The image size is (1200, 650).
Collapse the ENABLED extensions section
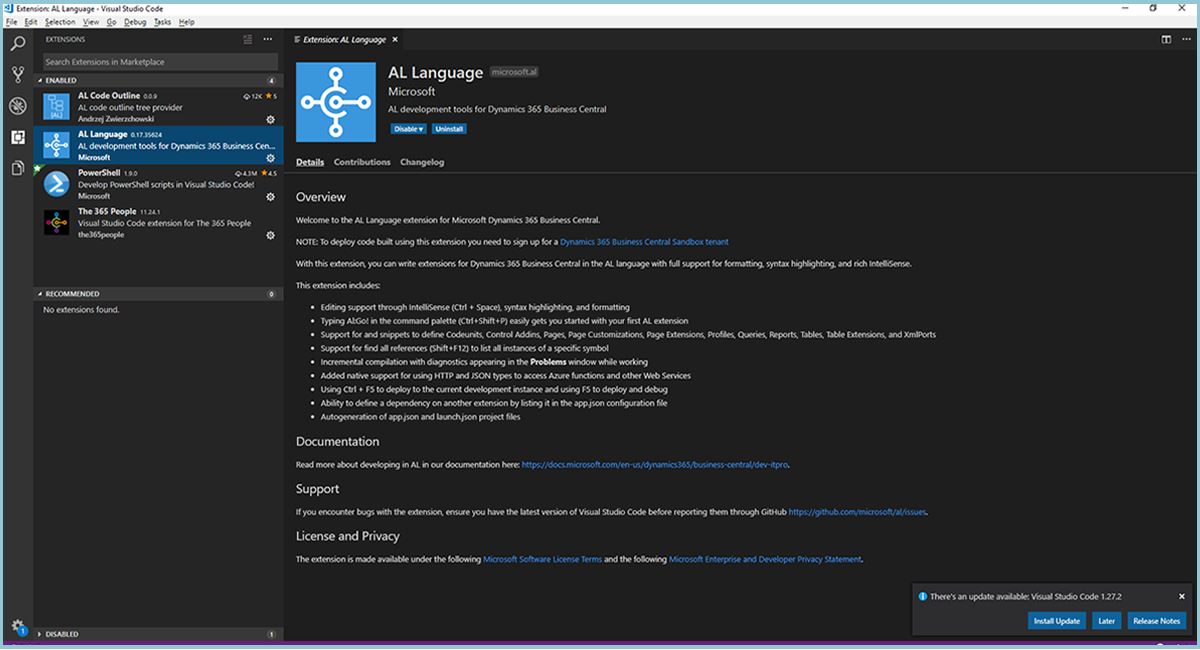tap(60, 80)
